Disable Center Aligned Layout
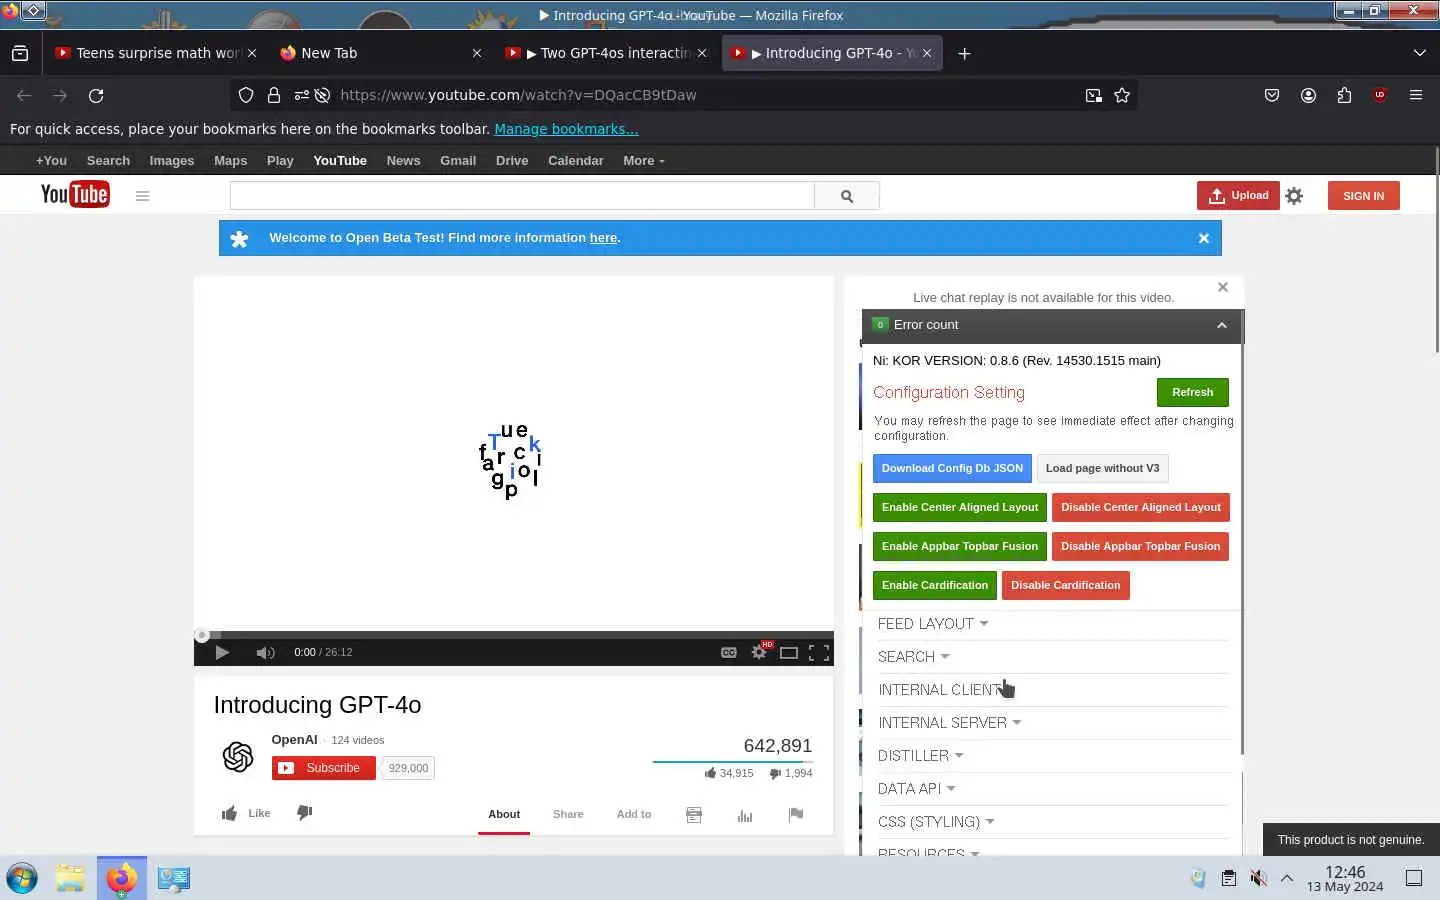This screenshot has height=900, width=1440. (1140, 507)
